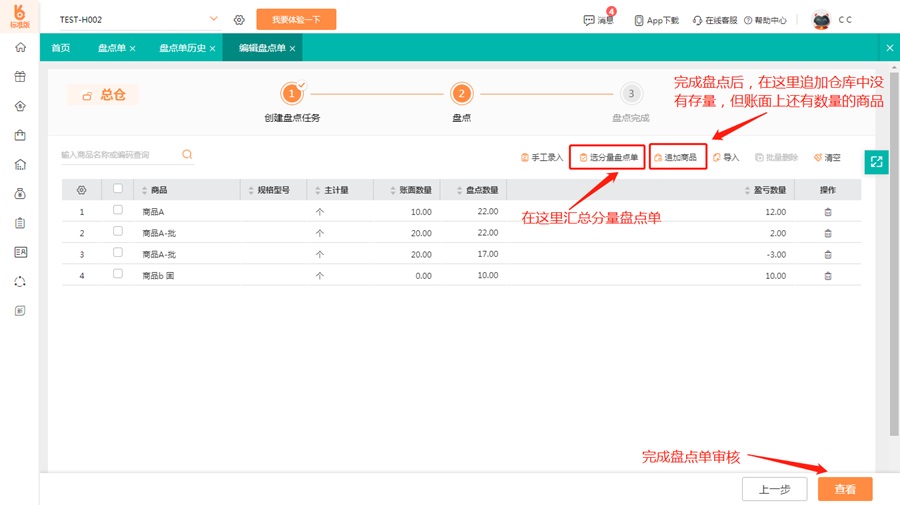The image size is (900, 505).
Task: Delete row 2 (盈亏 2.00) via trash icon
Action: pos(828,233)
